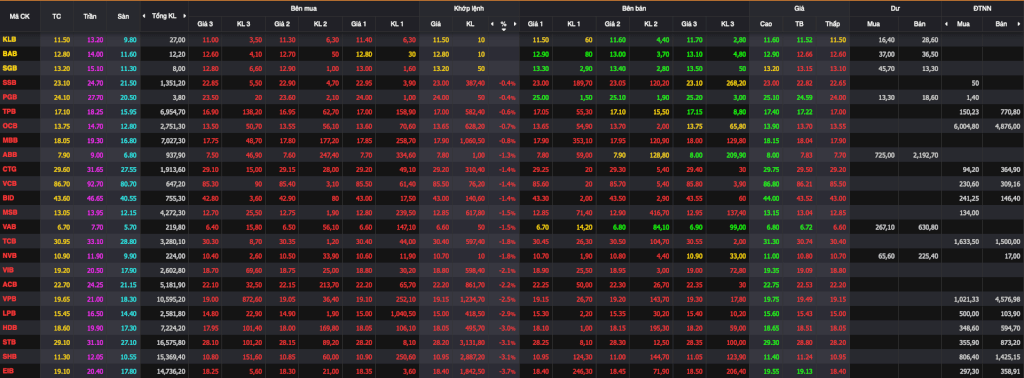Click the right arrow after ĐTNN Bán header
This screenshot has height=378, width=1024.
1019,24
